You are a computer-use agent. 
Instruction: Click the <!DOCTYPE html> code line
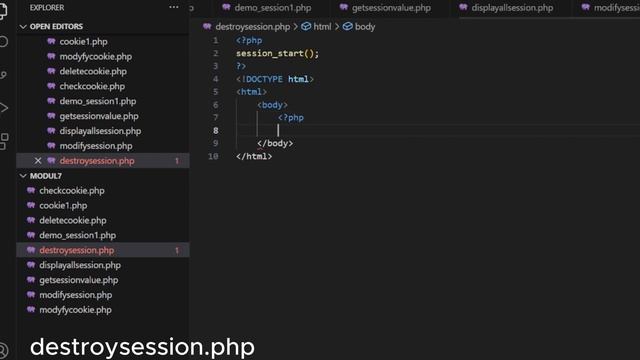pyautogui.click(x=275, y=79)
